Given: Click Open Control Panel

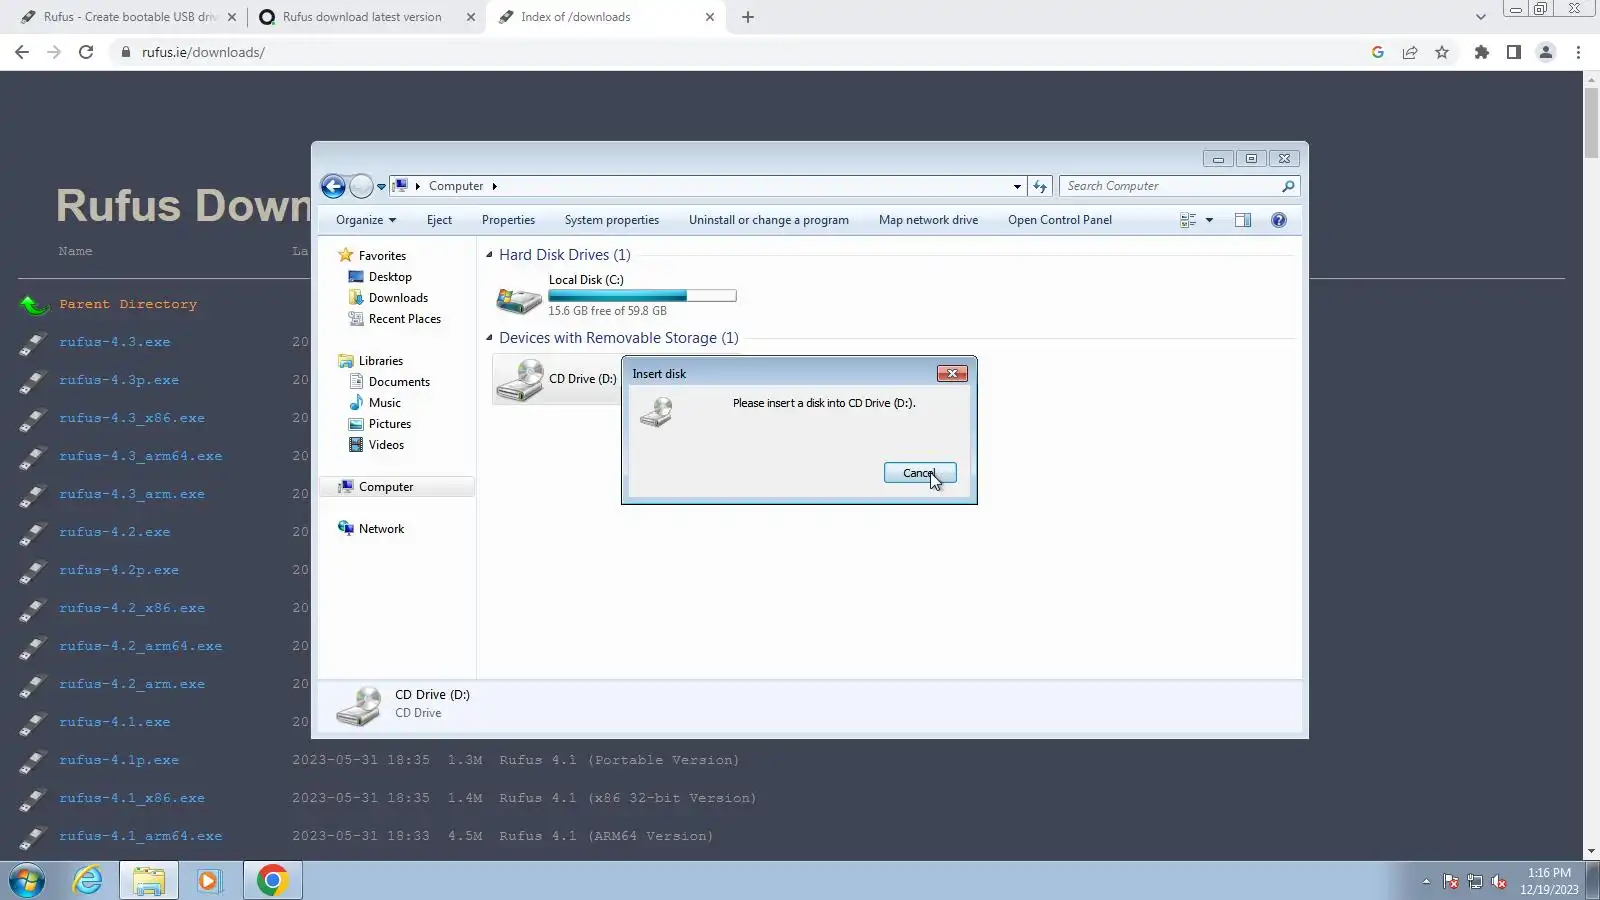Looking at the screenshot, I should [1060, 220].
